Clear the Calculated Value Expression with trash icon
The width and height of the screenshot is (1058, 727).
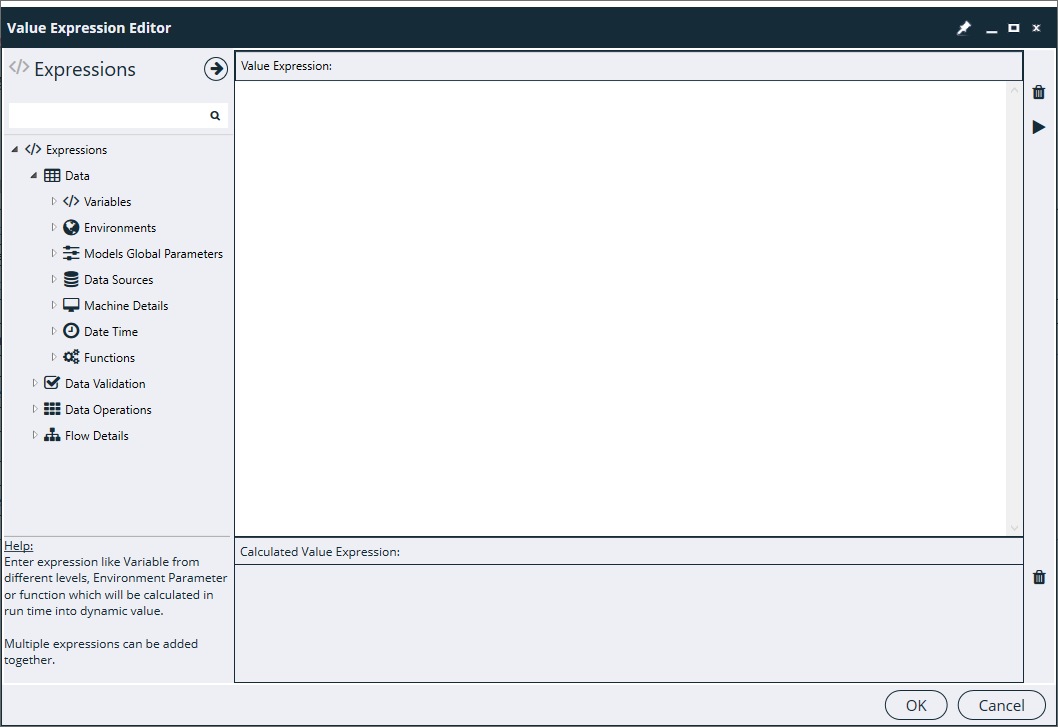coord(1038,577)
